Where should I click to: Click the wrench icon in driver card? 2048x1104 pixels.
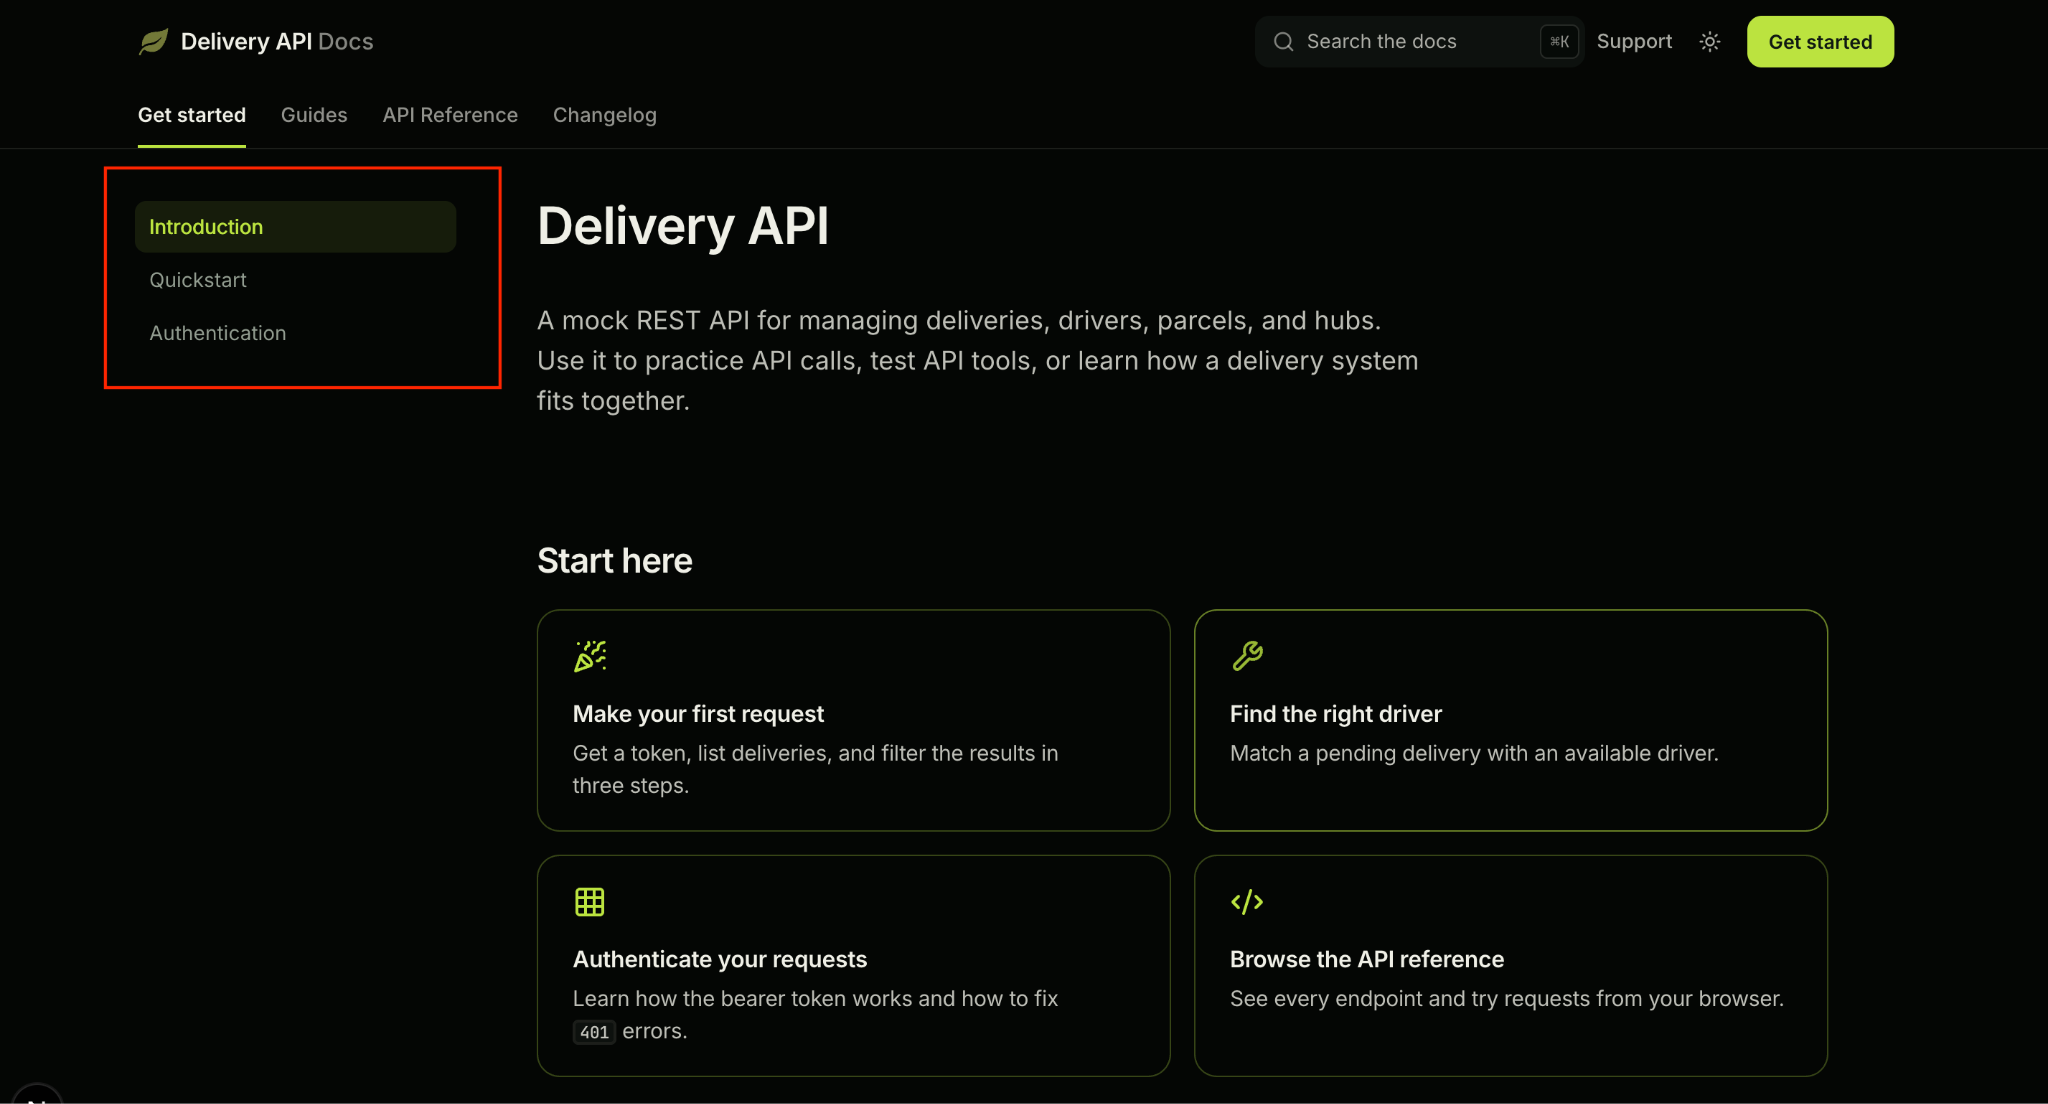tap(1247, 656)
